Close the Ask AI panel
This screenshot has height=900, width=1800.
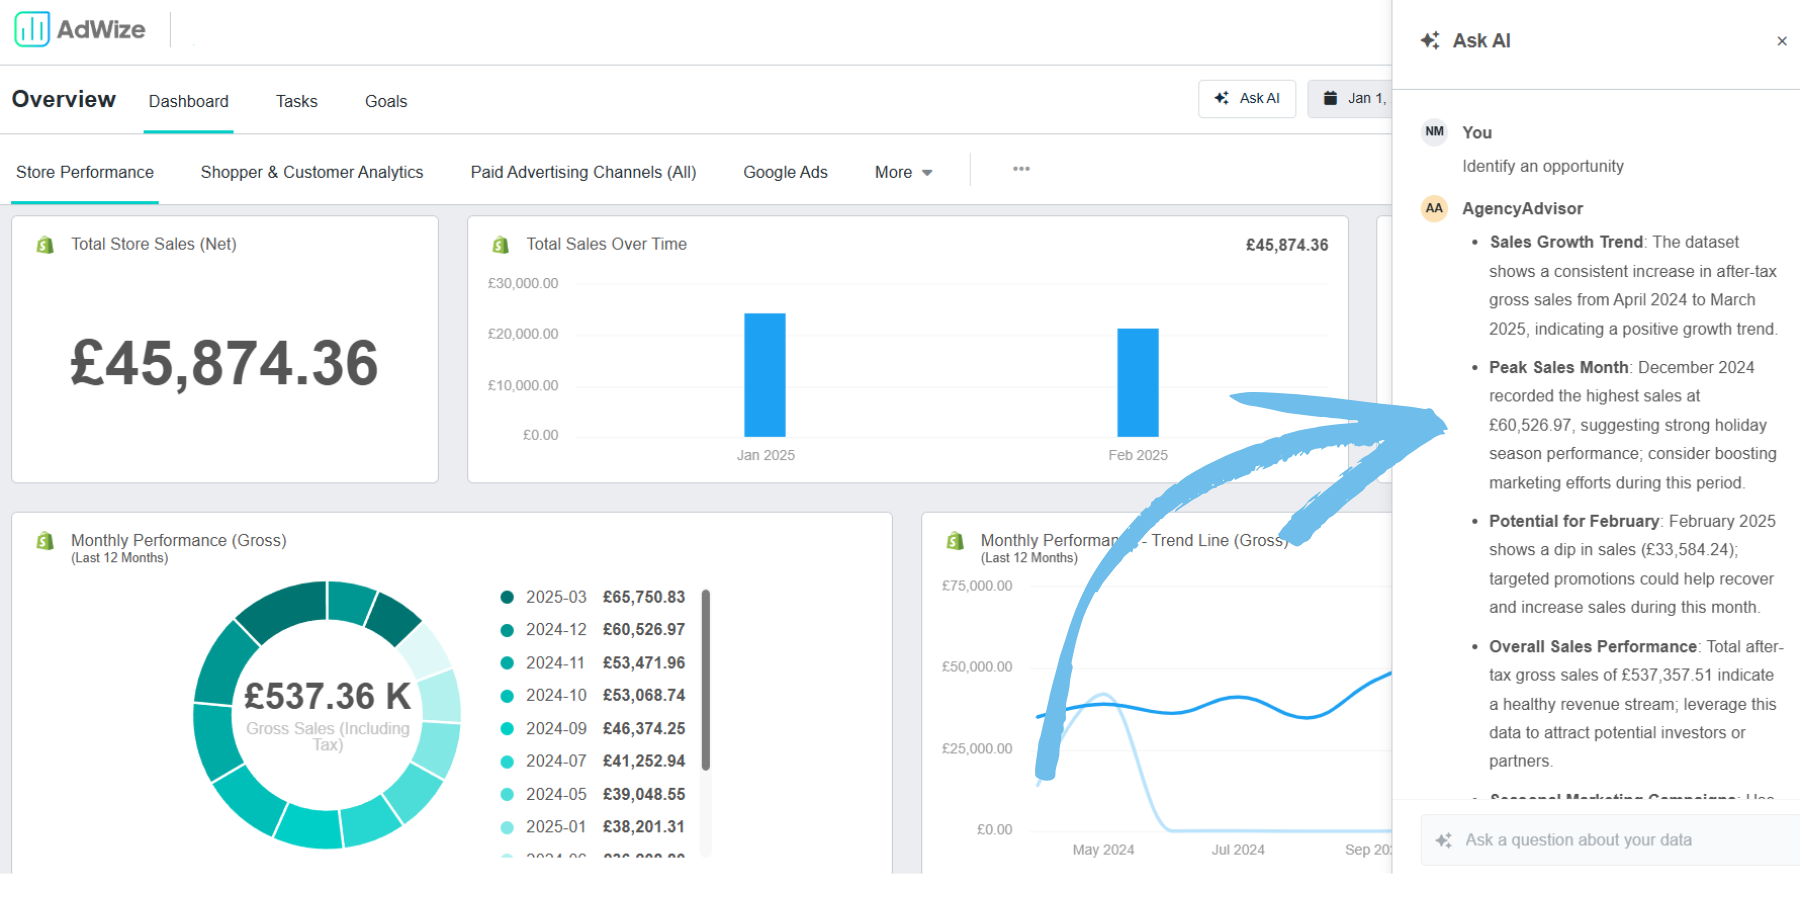point(1781,41)
